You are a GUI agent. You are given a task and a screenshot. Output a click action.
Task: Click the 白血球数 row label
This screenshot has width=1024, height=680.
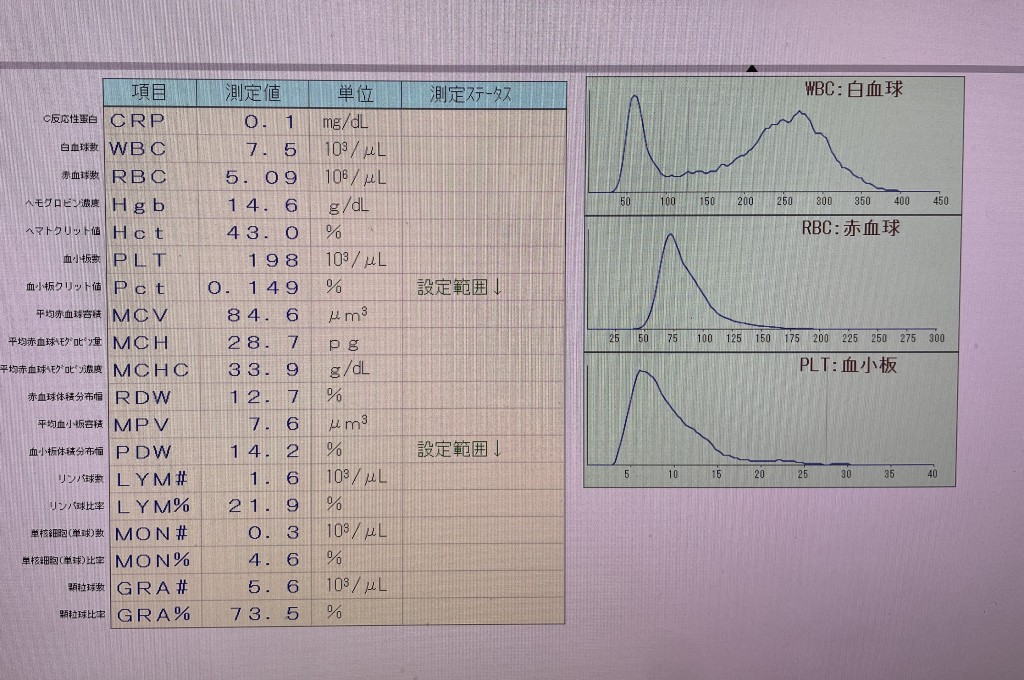coord(80,148)
